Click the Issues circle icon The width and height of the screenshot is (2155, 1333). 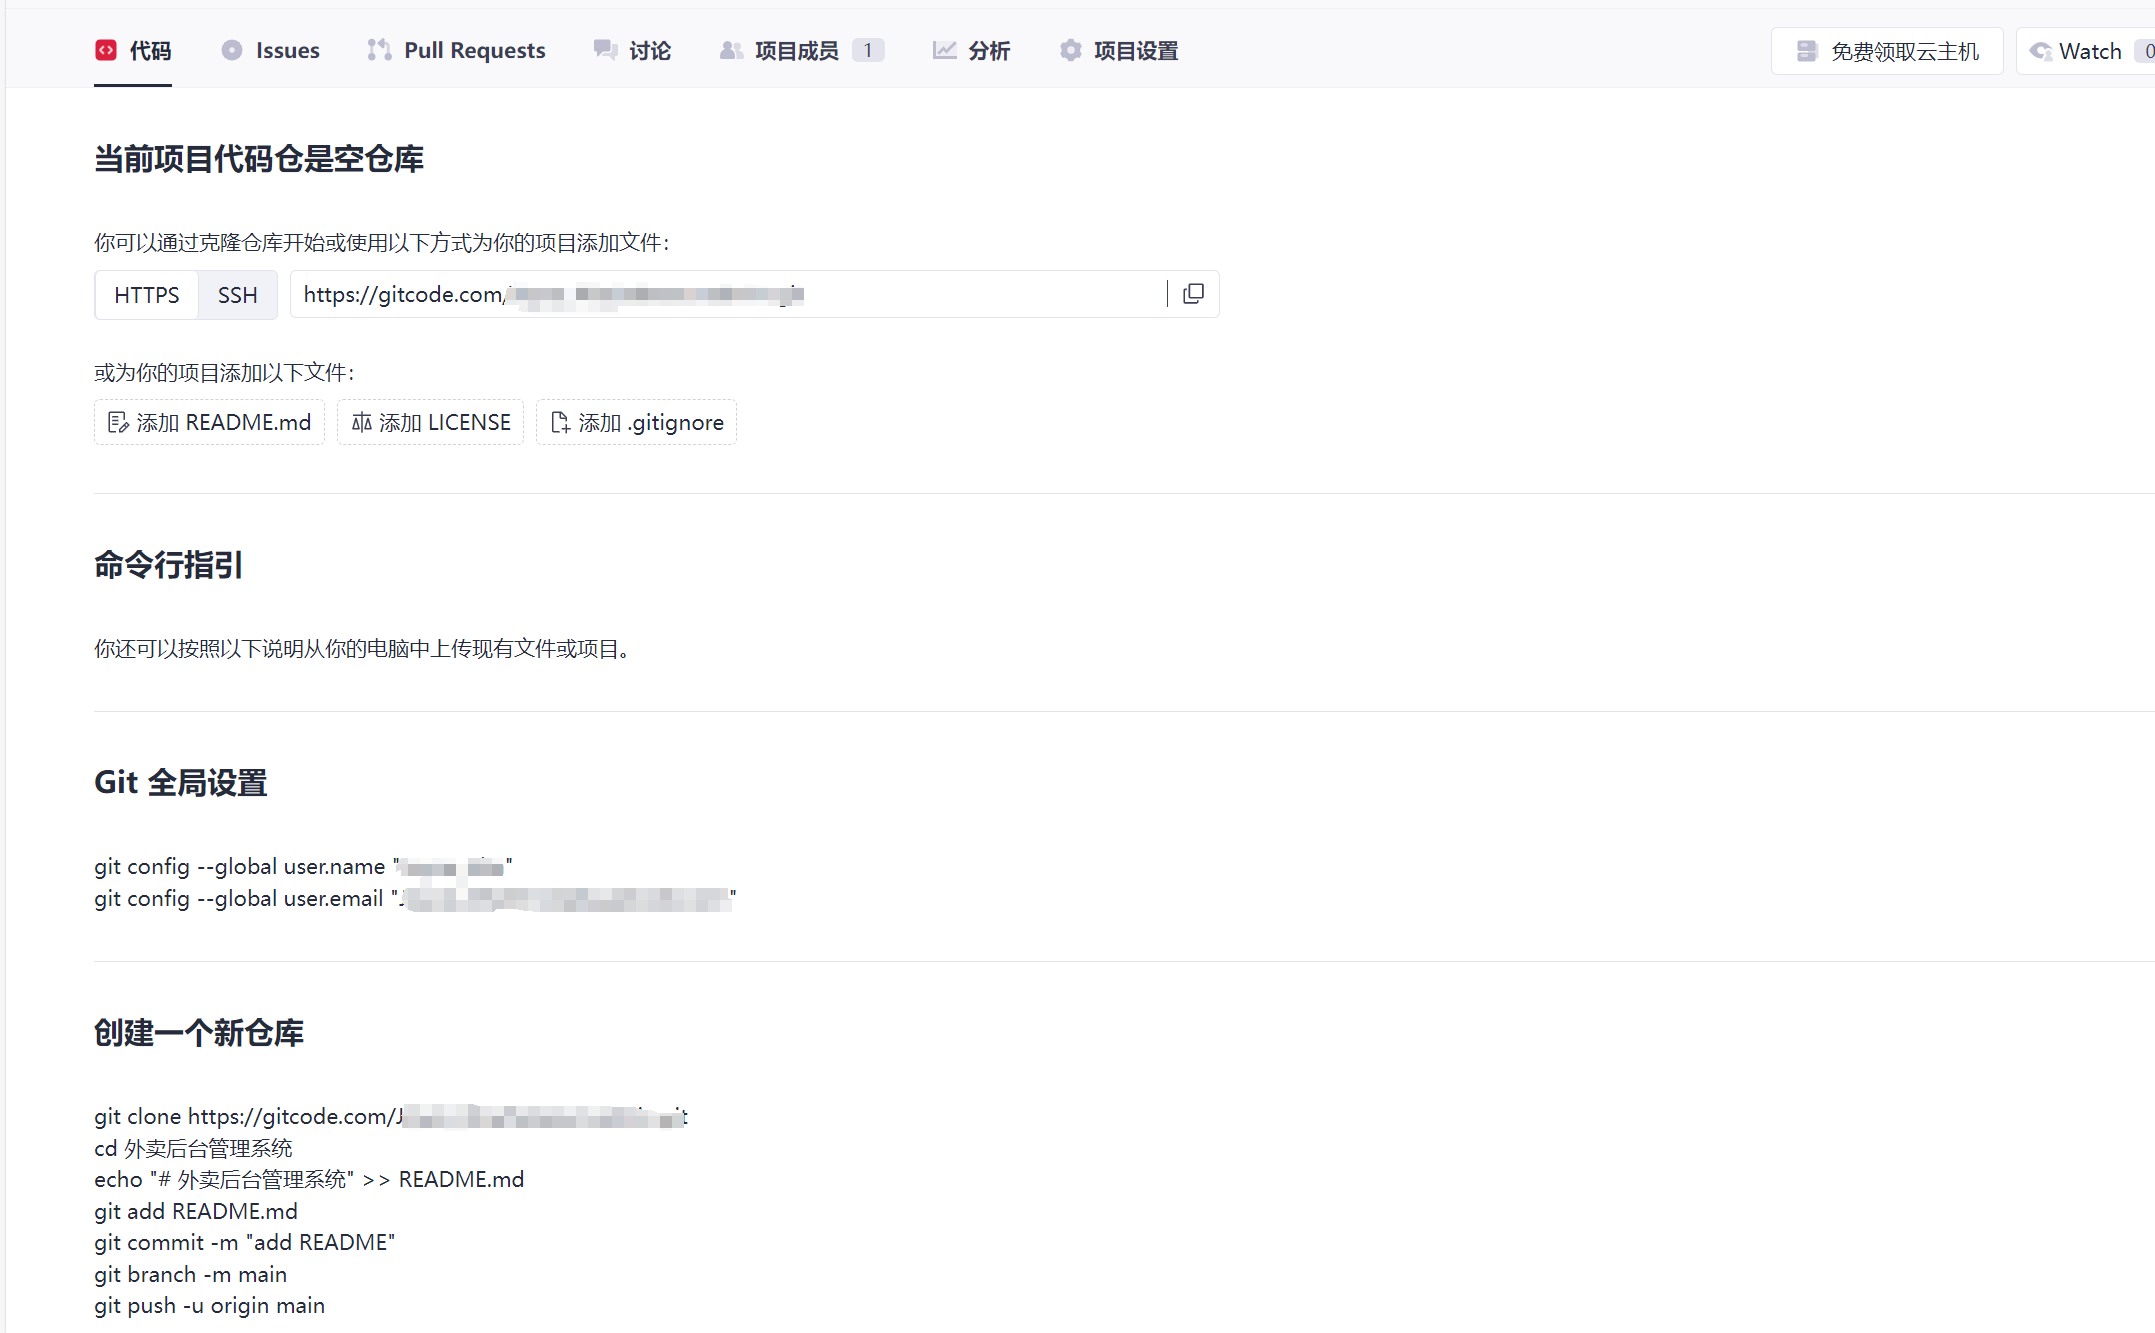coord(231,50)
